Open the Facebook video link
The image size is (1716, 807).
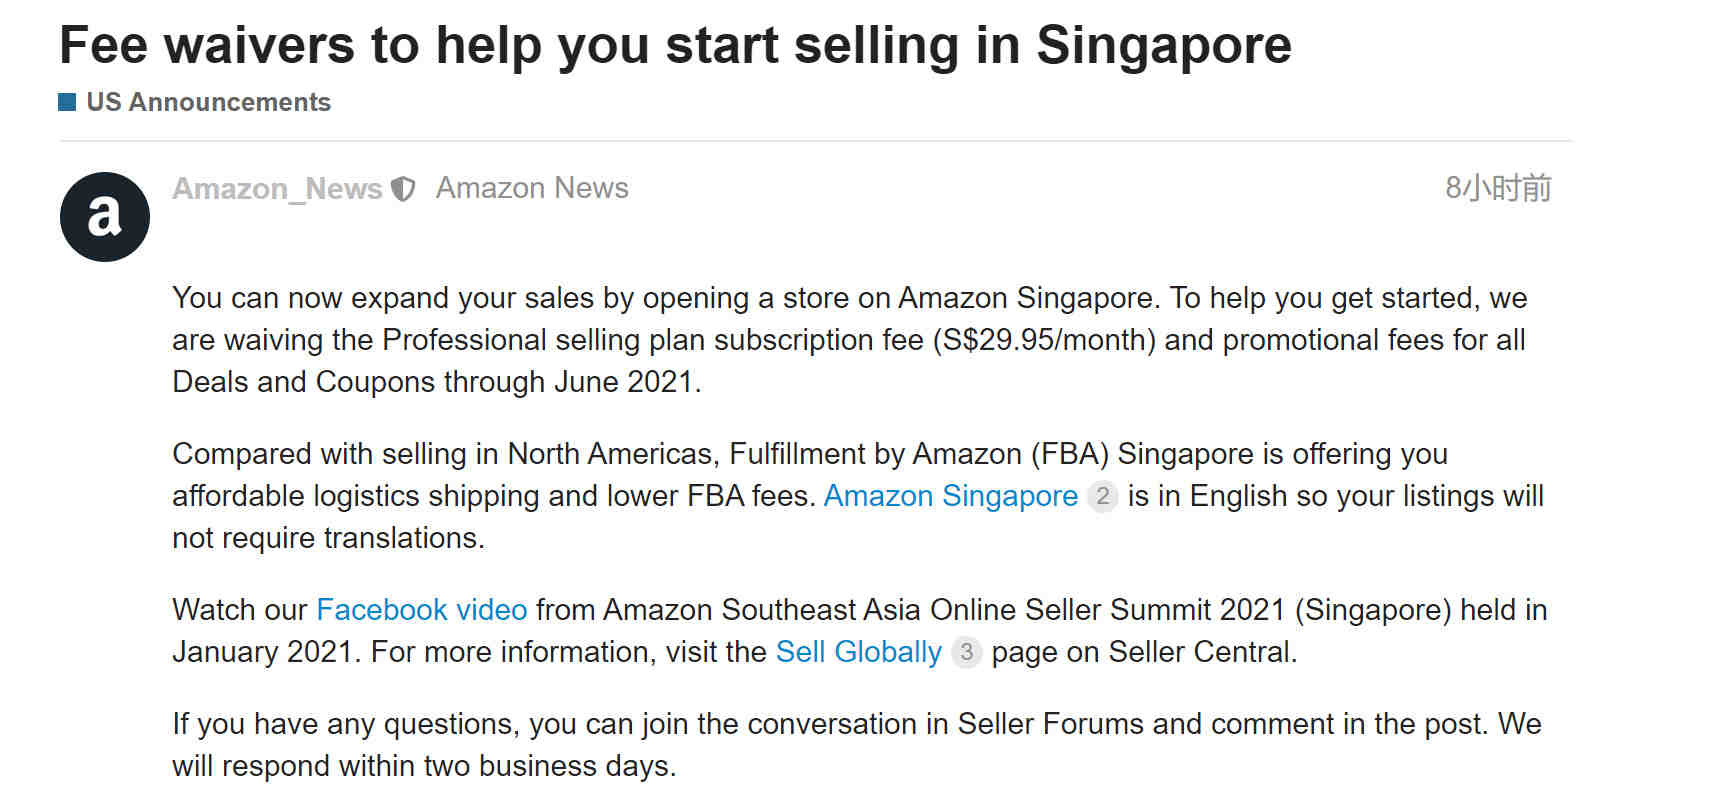click(x=421, y=610)
